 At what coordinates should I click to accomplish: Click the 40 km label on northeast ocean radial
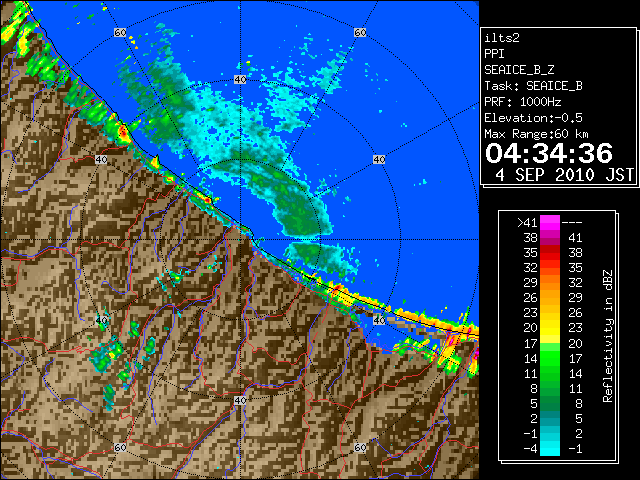[379, 160]
